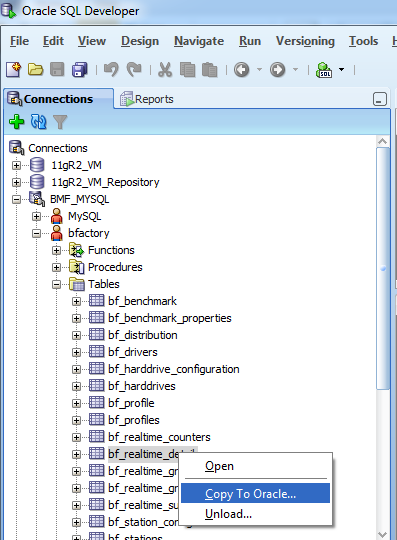
Task: Click the Redo arrow icon
Action: tap(134, 70)
